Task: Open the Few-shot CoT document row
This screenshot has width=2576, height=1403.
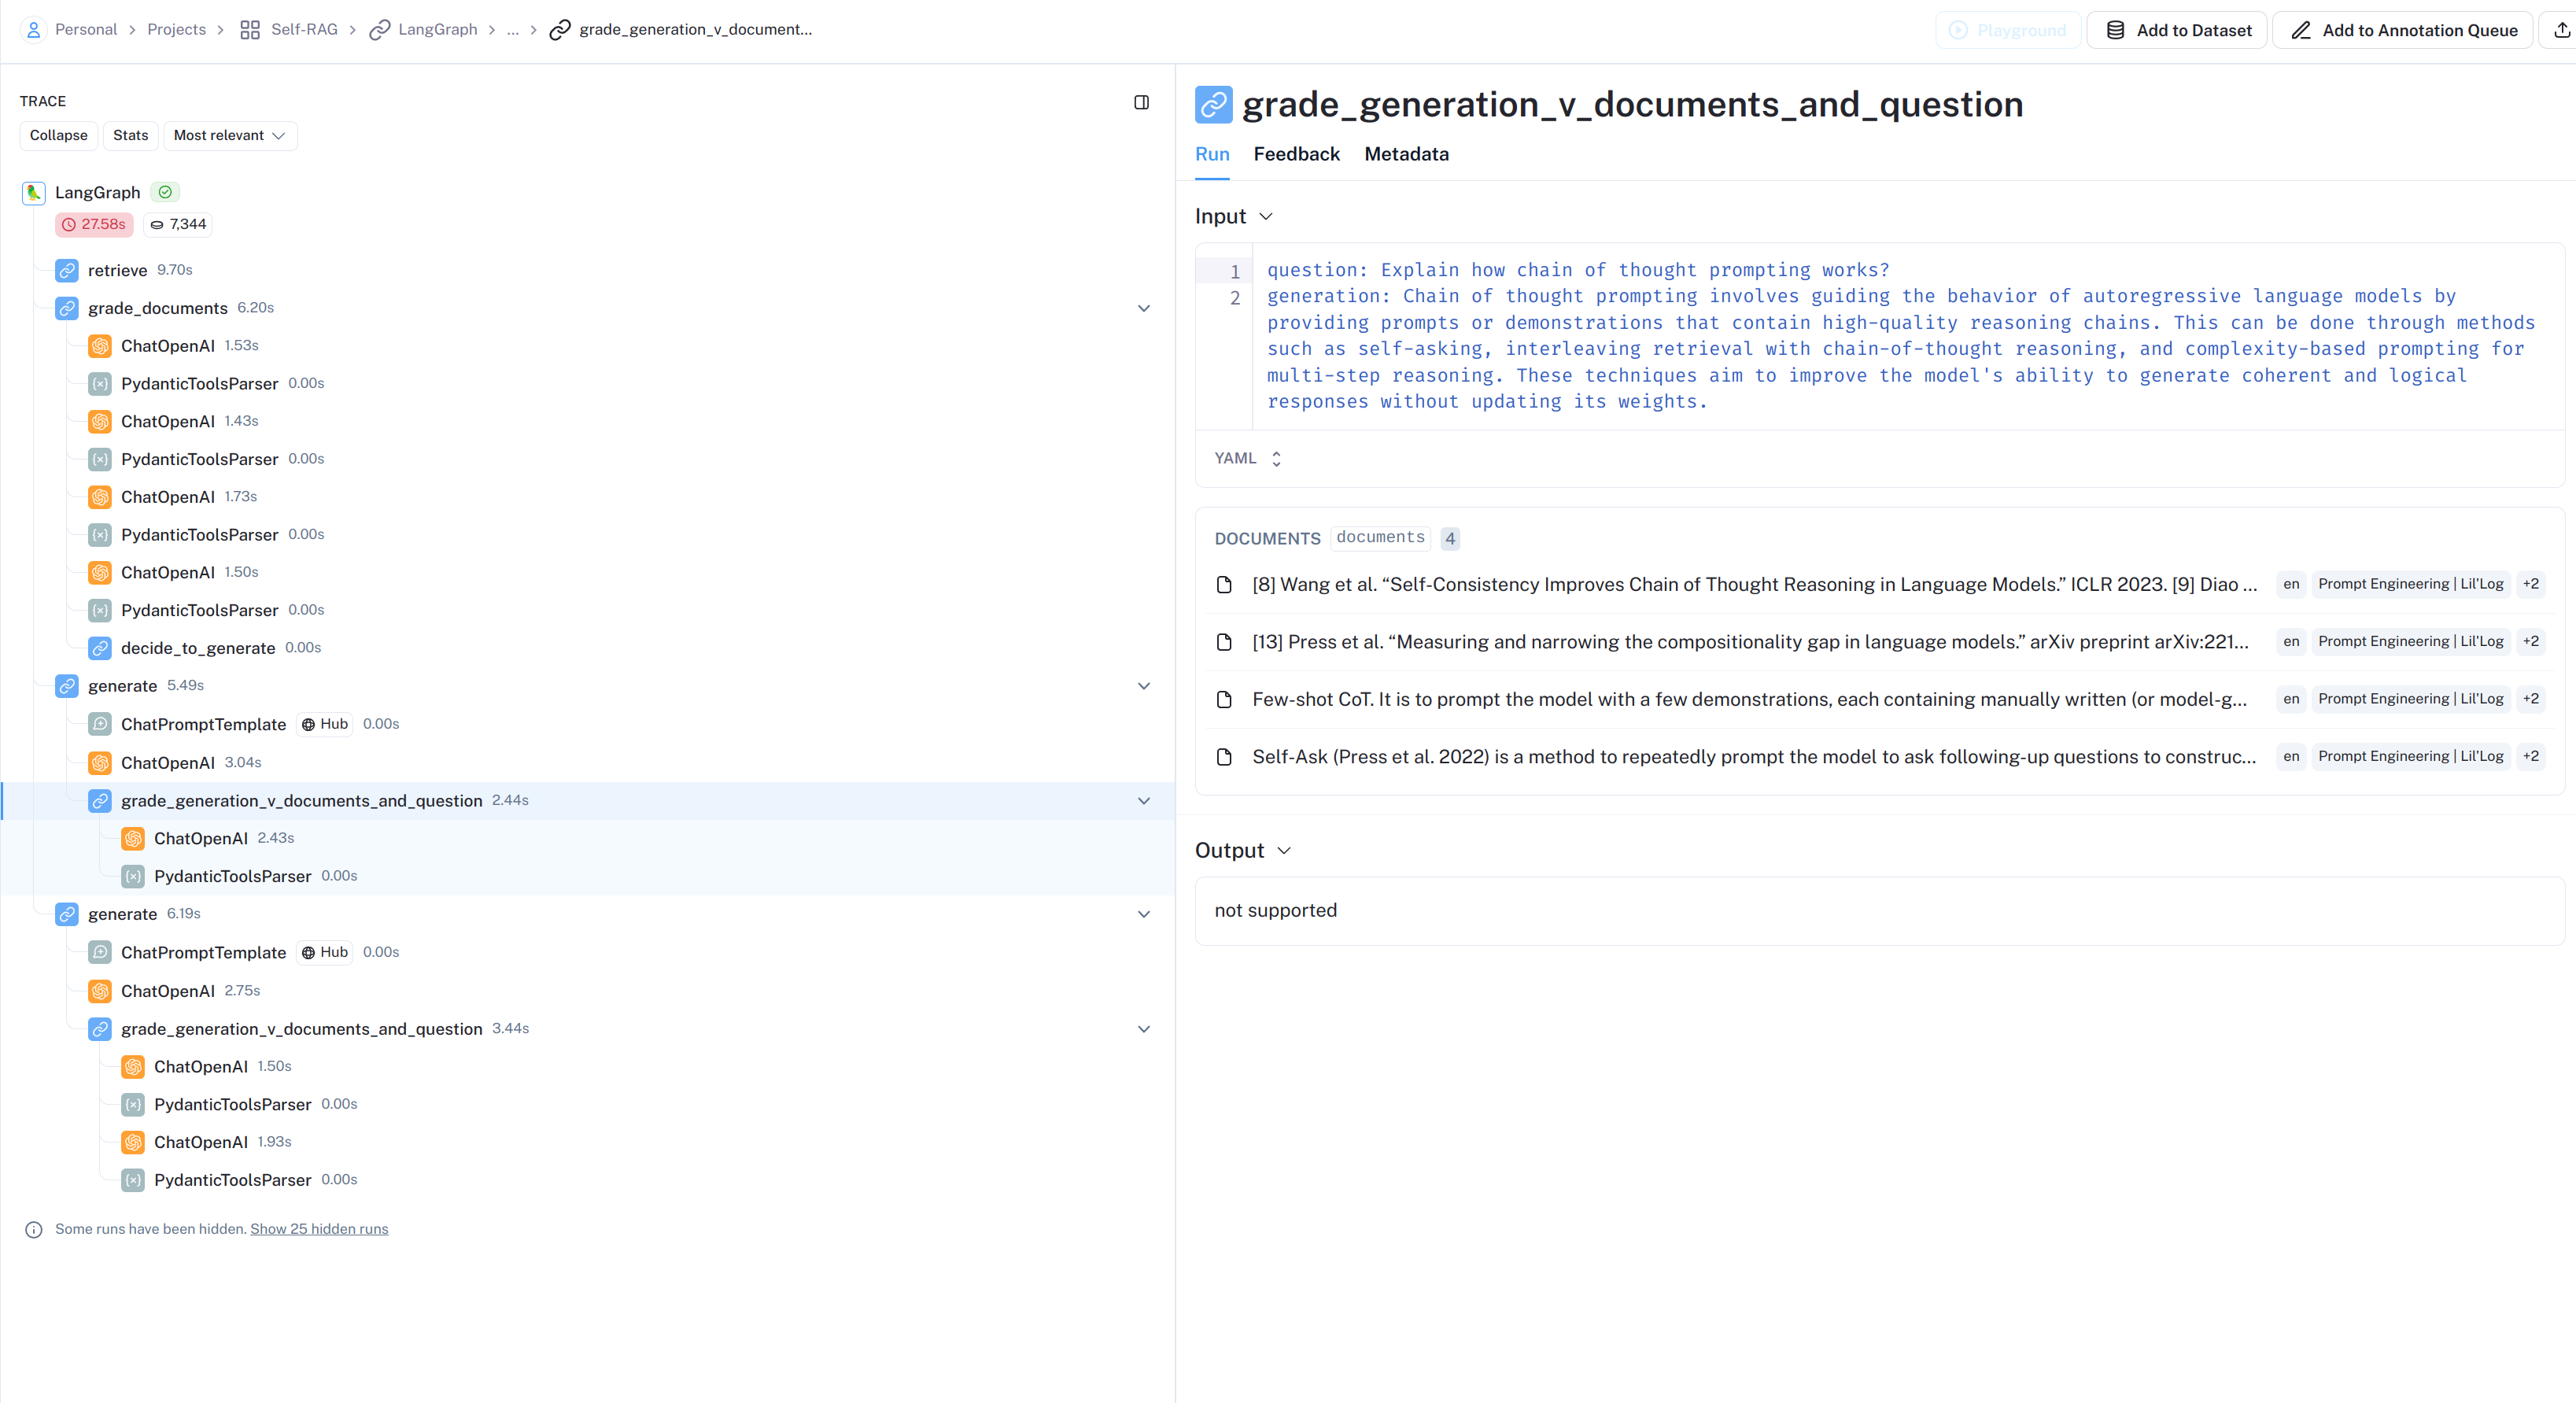Action: coord(1748,699)
